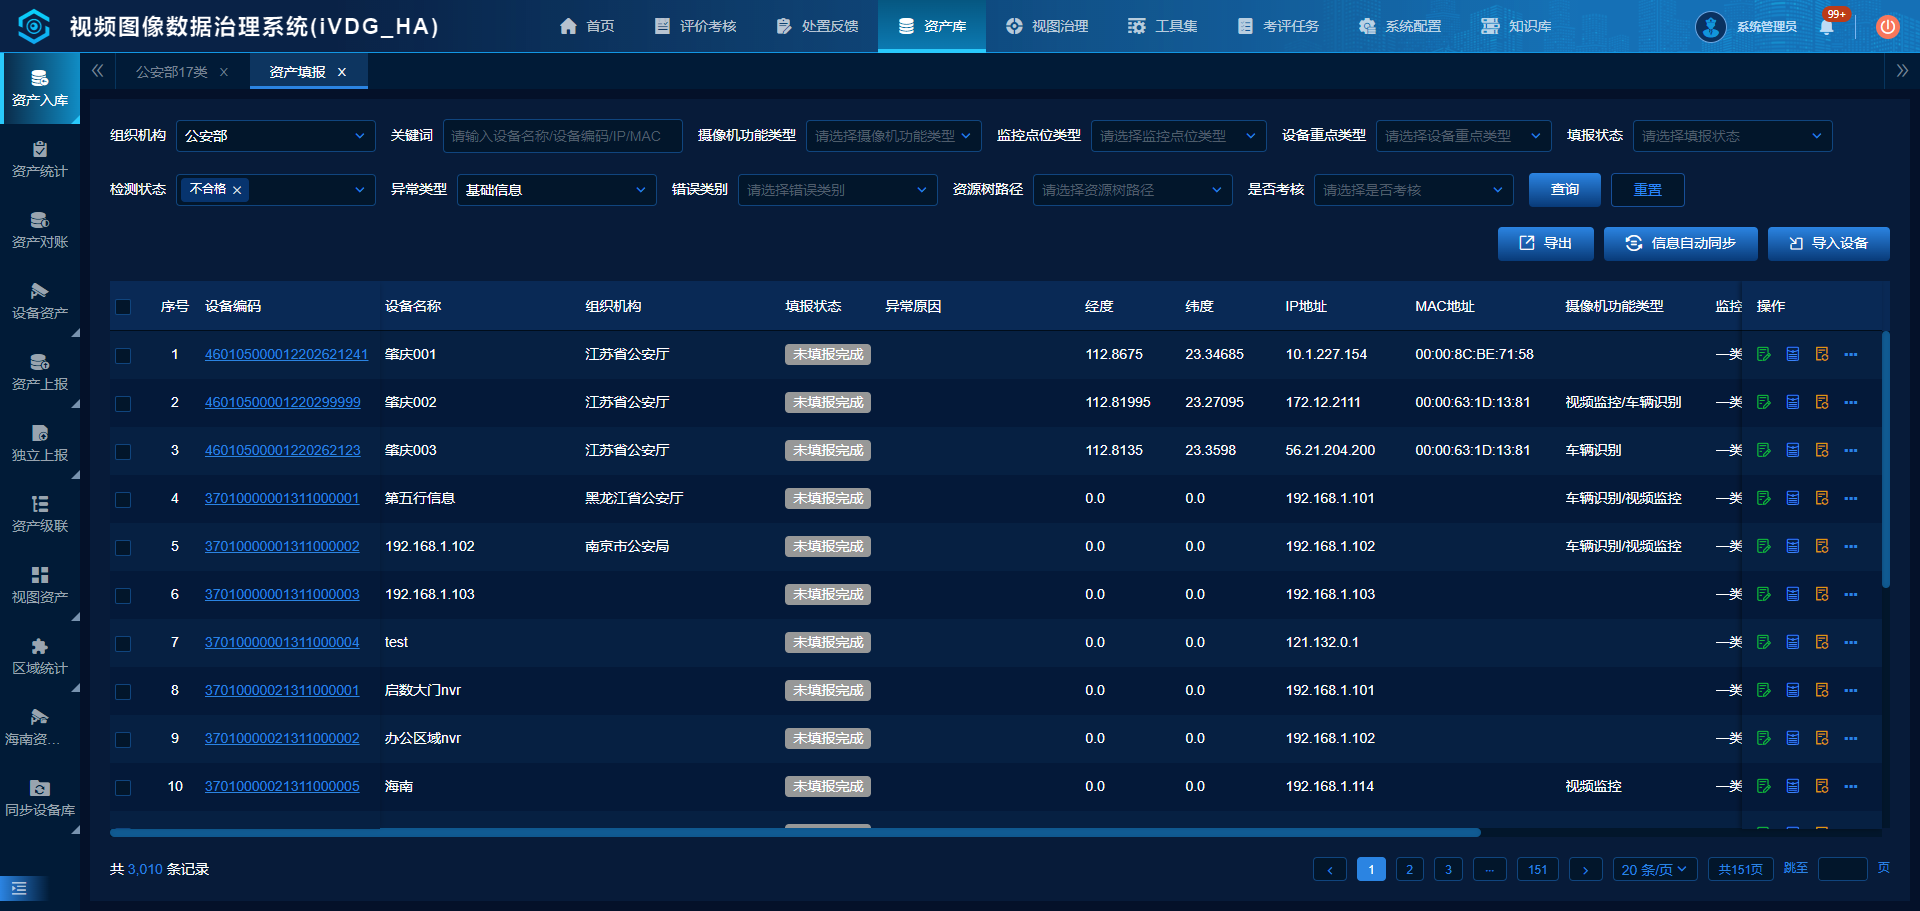Viewport: 1920px width, 911px height.
Task: Open the 20 条/页 page size dropdown
Action: point(1655,870)
